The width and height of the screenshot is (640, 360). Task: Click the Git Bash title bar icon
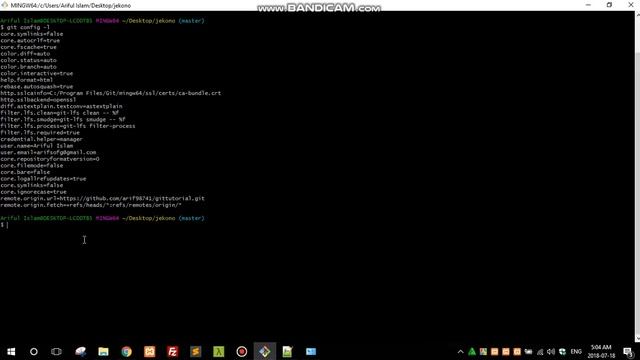4,5
